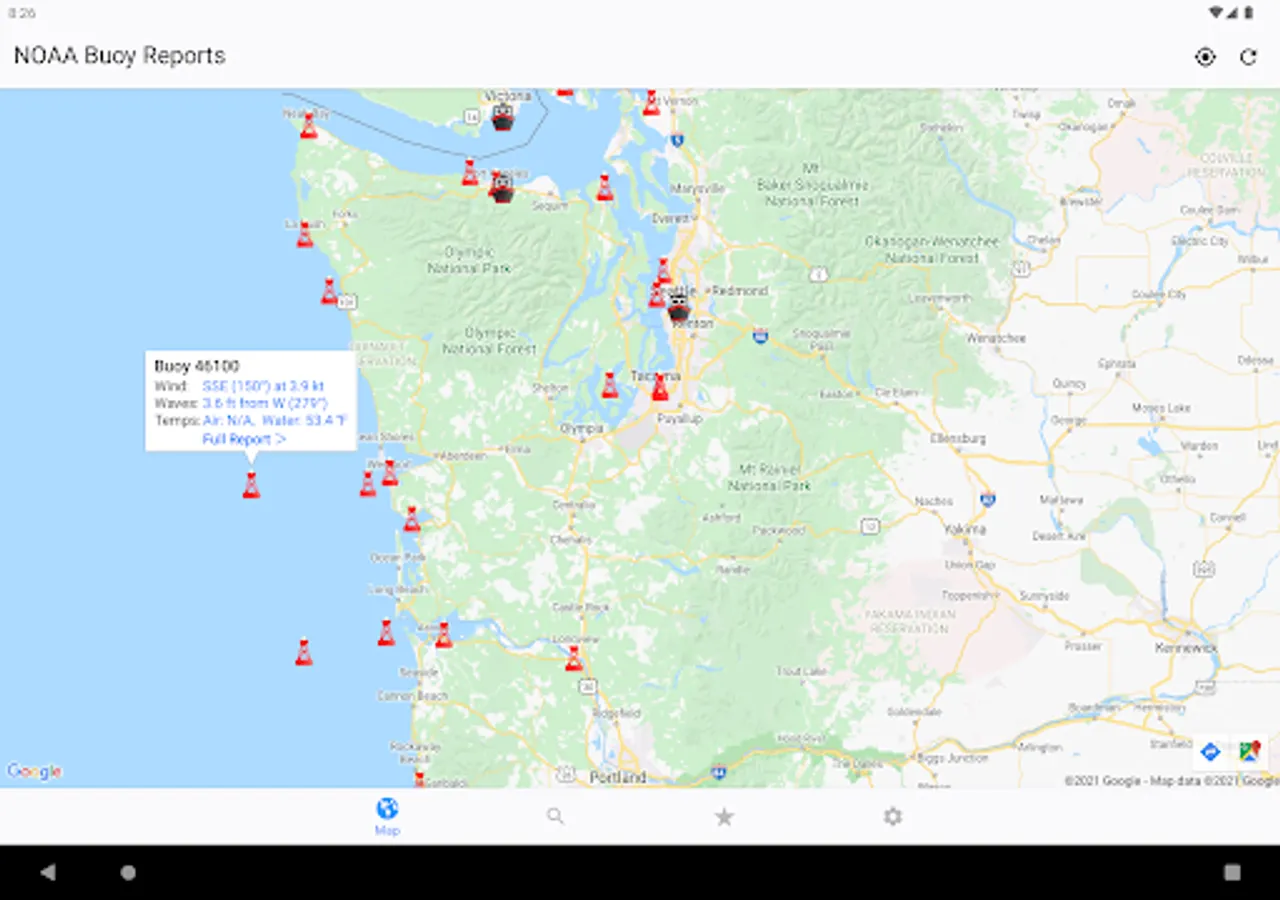Tap wind reading SSE (150°) at 3.9 kt

pos(263,386)
